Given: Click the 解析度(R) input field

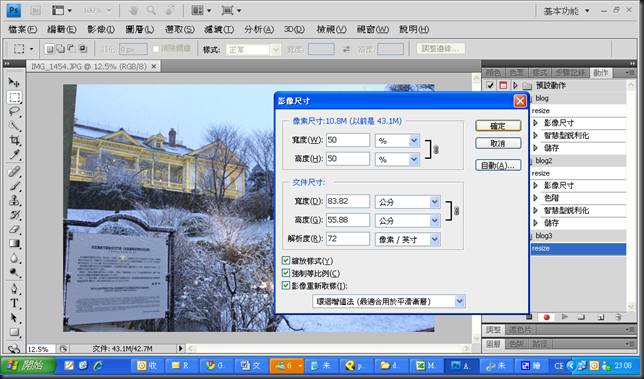Looking at the screenshot, I should (x=348, y=239).
